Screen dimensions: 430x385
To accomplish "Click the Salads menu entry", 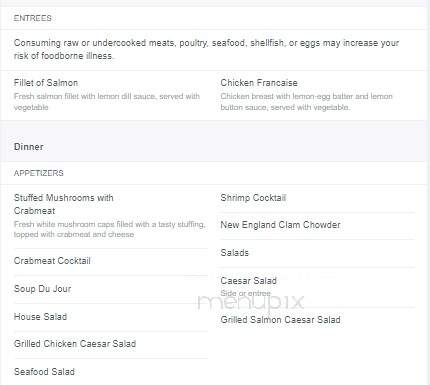I will (x=235, y=253).
